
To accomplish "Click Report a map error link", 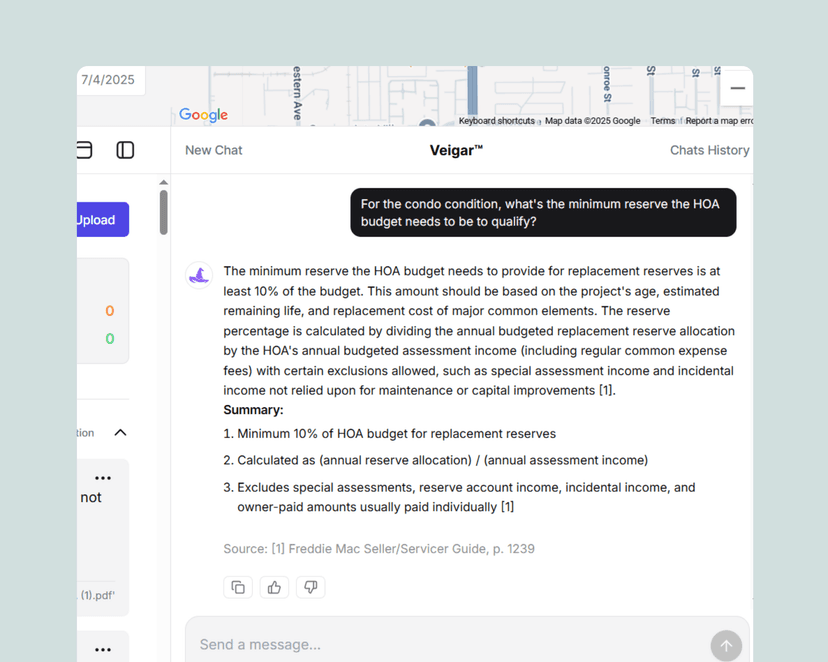I will (719, 121).
